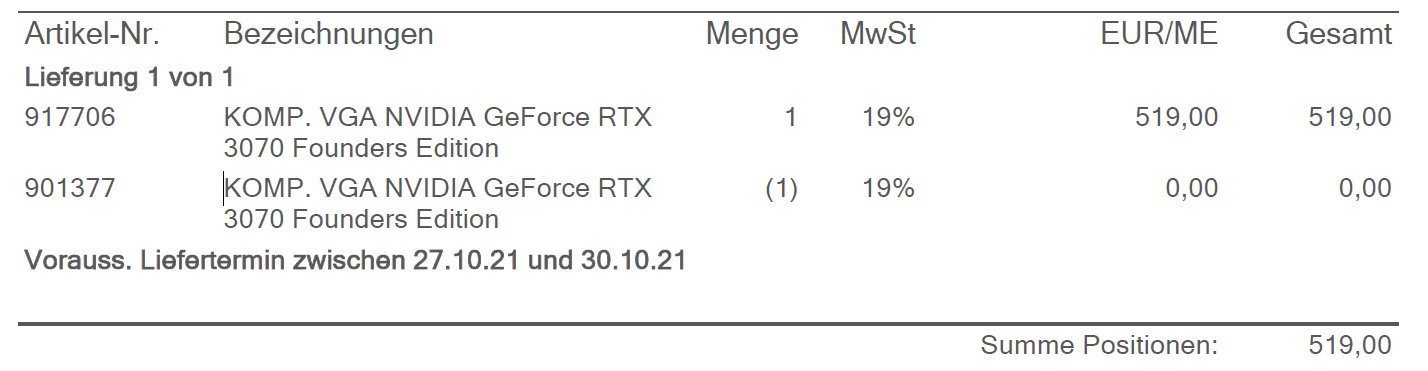This screenshot has width=1428, height=371.
Task: Click quantity 1 in the first row
Action: (790, 118)
